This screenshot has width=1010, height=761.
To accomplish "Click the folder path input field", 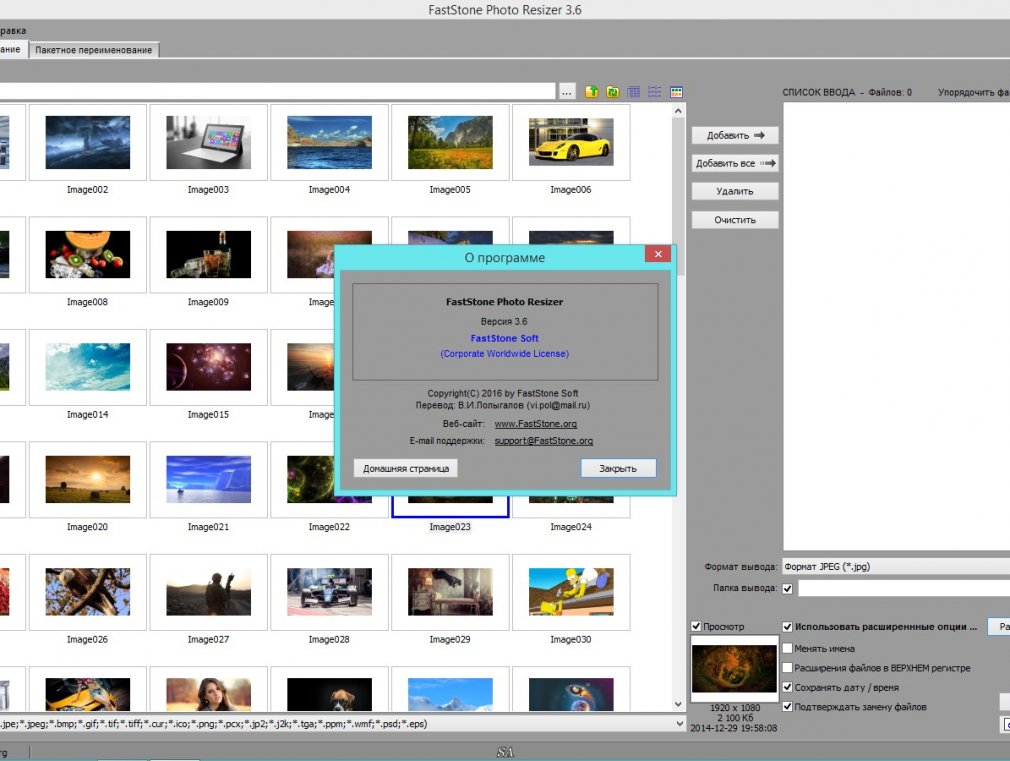I will click(277, 92).
